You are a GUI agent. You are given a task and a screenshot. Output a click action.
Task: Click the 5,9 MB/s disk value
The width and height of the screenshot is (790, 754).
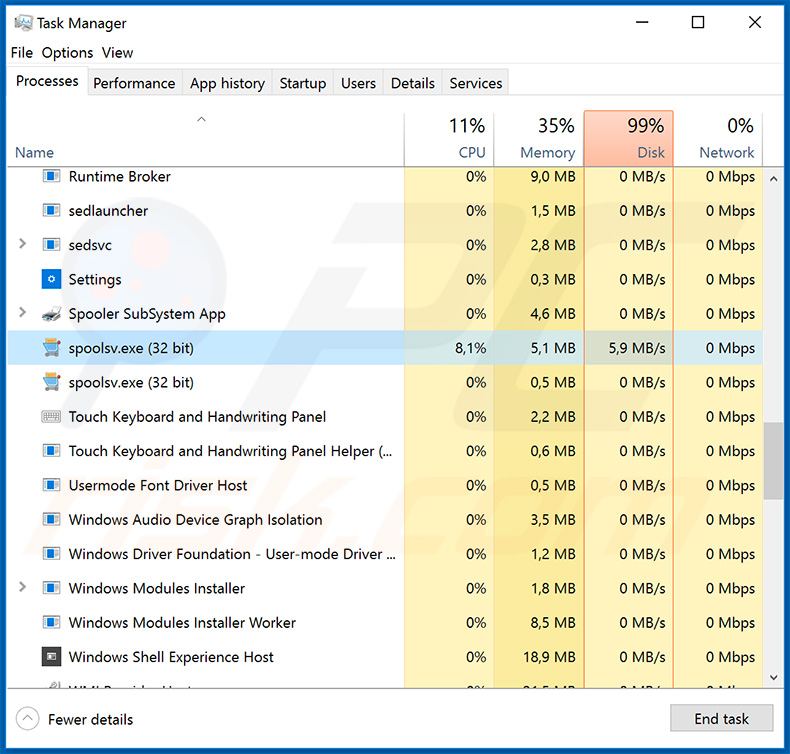(637, 348)
